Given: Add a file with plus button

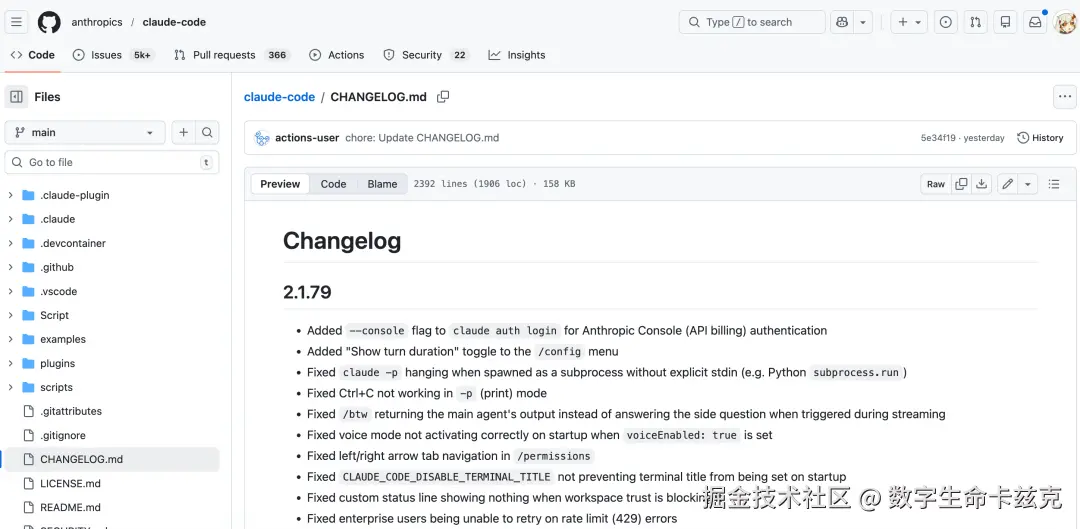Looking at the screenshot, I should 183,132.
